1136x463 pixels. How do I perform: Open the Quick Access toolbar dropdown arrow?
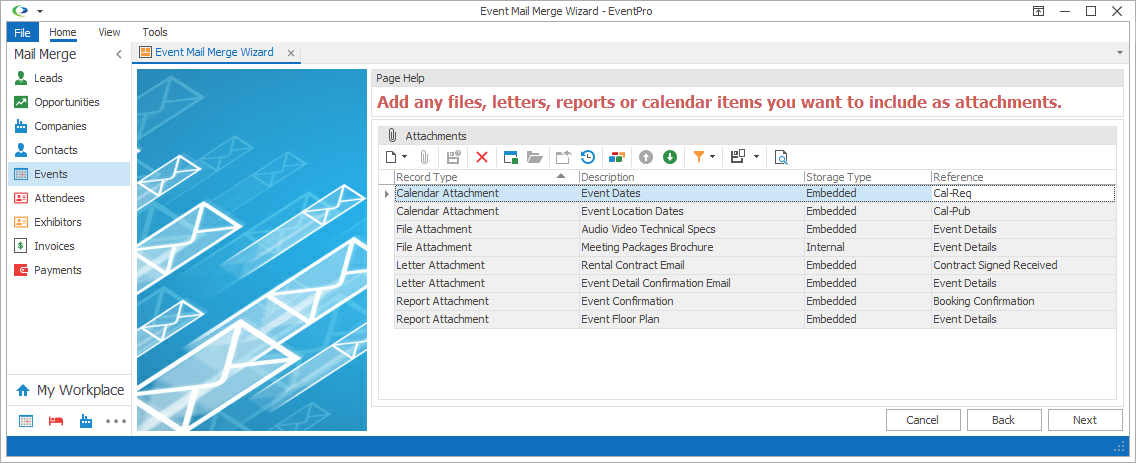pos(40,11)
